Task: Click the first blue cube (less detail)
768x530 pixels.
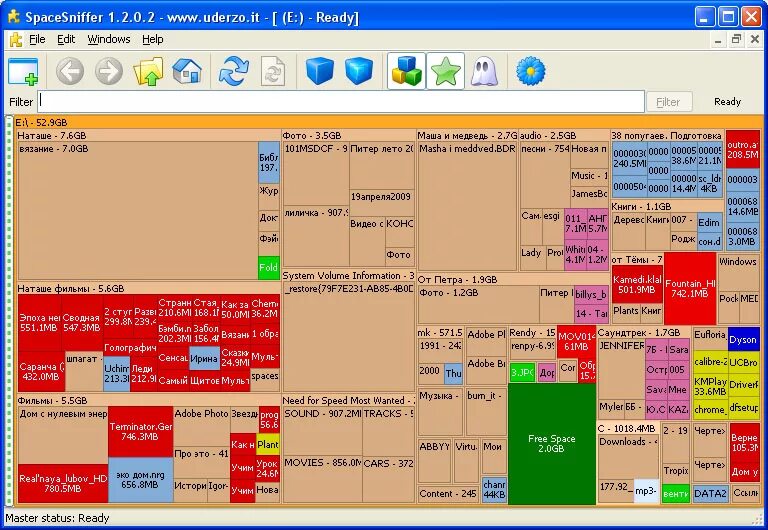Action: (x=319, y=72)
